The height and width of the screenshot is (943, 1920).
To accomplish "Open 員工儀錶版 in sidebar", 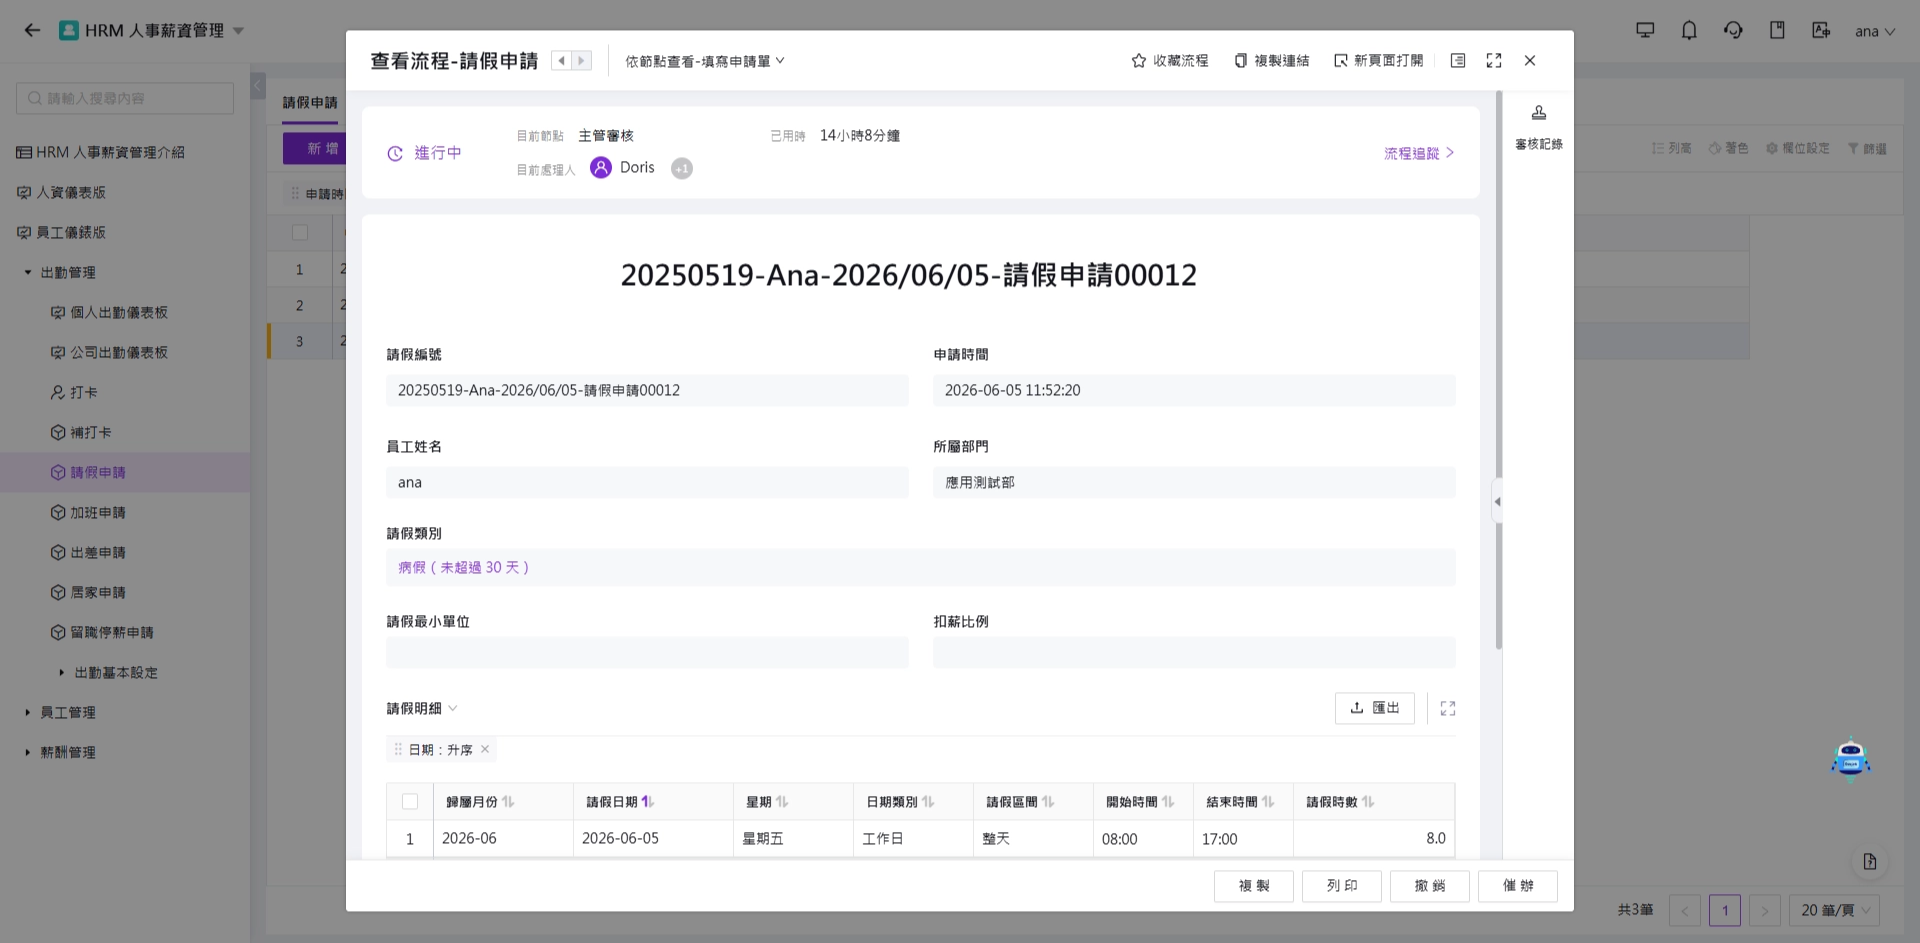I will [x=61, y=232].
